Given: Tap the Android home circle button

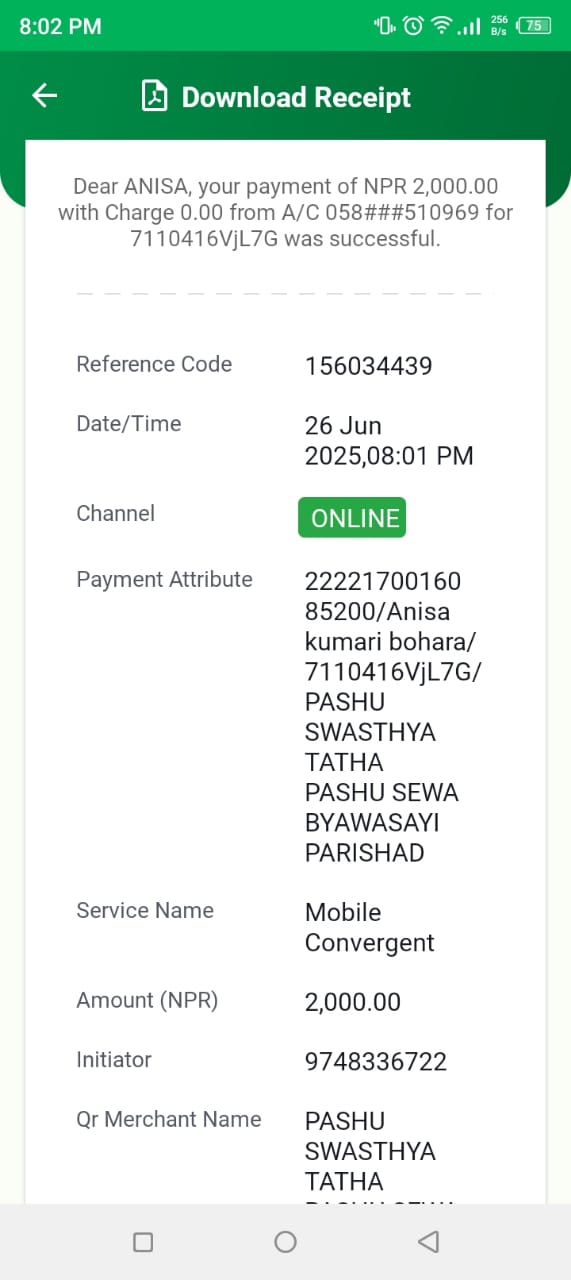Looking at the screenshot, I should (285, 1242).
